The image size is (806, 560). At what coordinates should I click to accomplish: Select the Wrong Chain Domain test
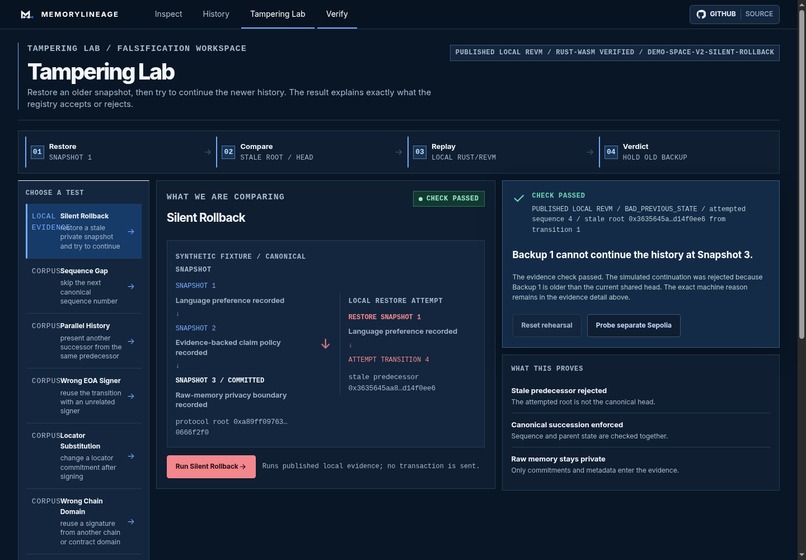84,522
